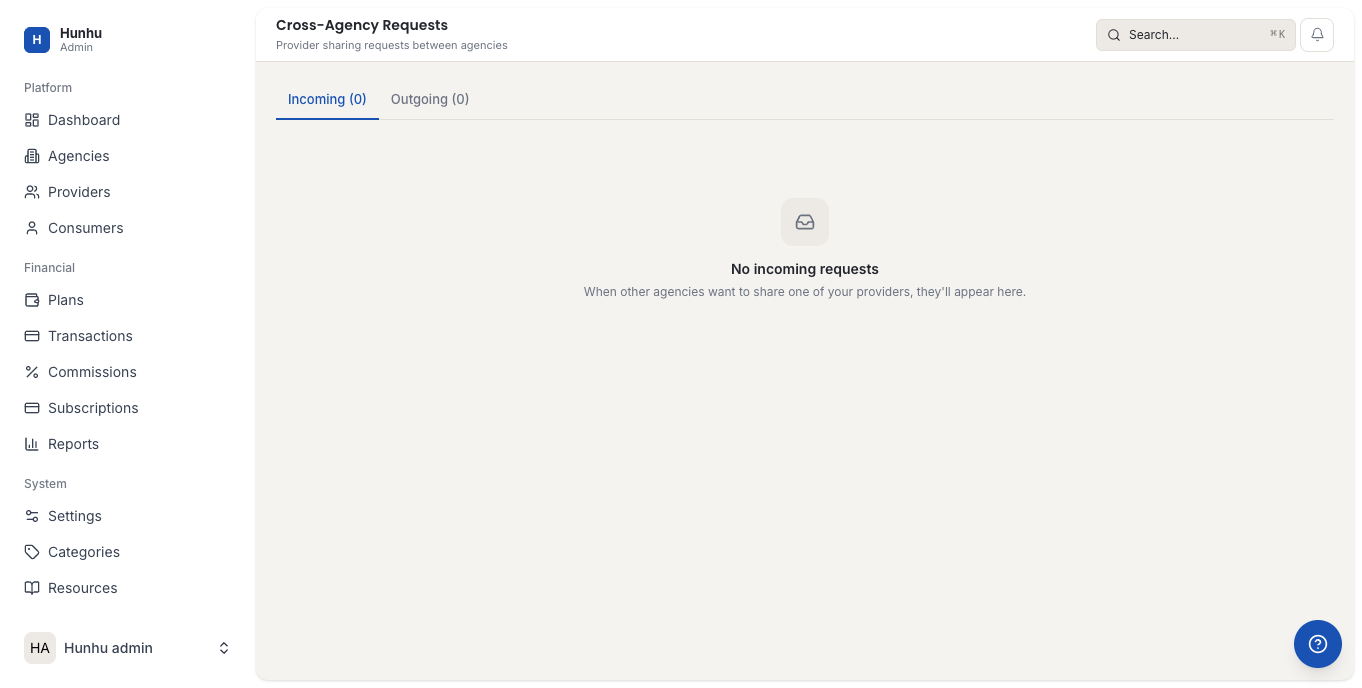Click the Agencies building icon
This screenshot has height=688, width=1362.
(x=32, y=156)
